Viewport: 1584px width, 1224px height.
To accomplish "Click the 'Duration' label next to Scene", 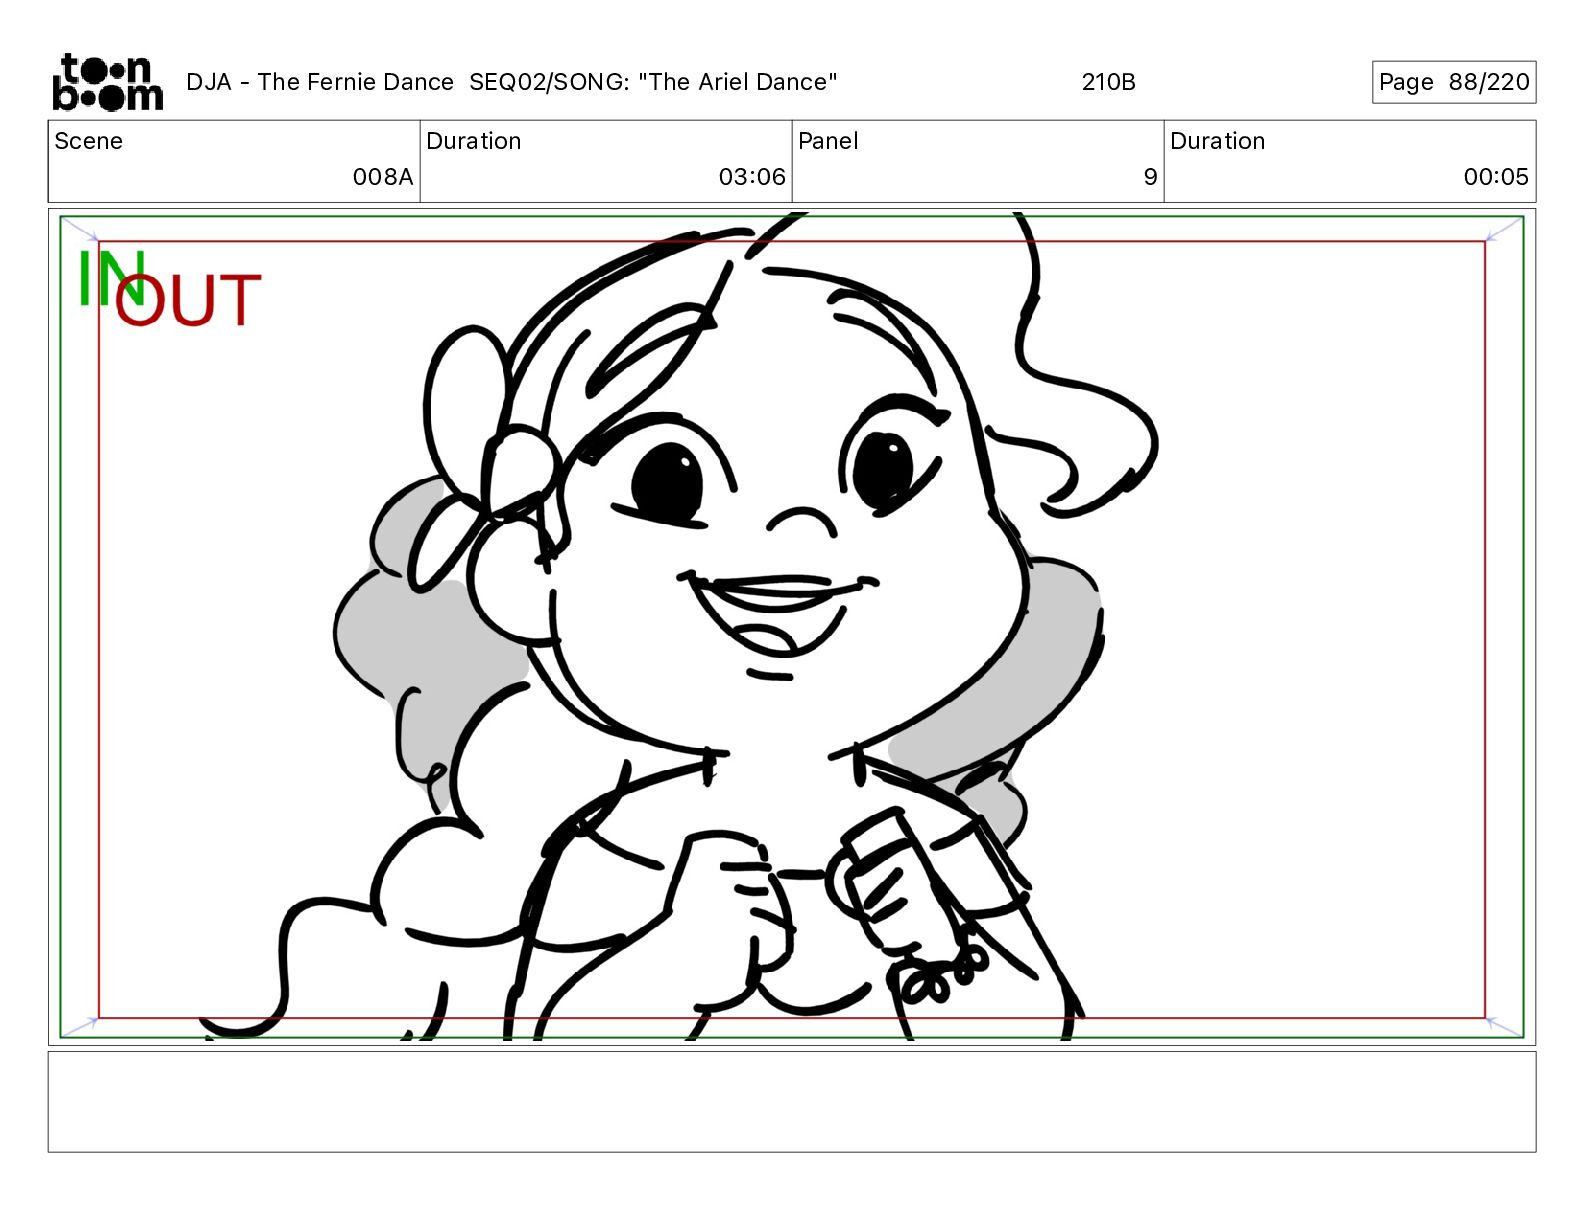I will pyautogui.click(x=473, y=141).
